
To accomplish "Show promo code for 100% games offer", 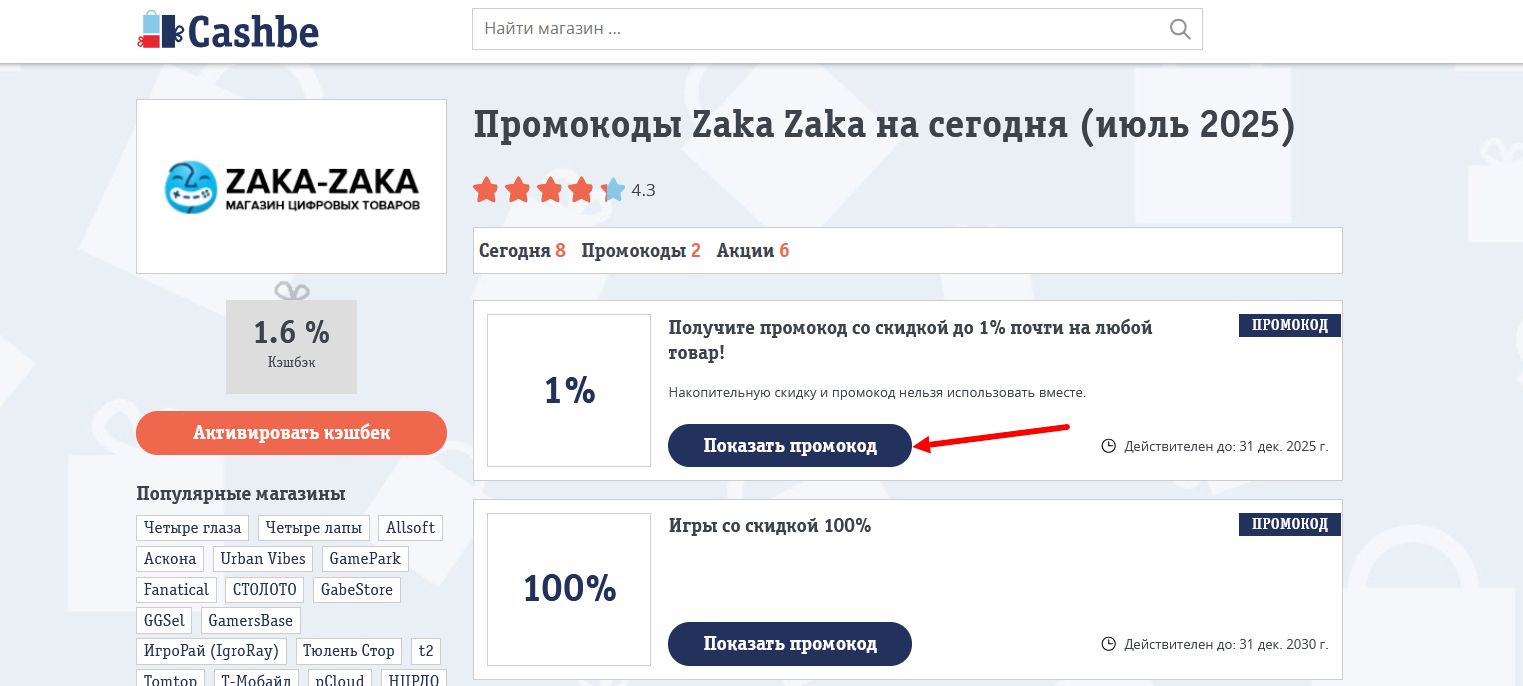I will coord(790,644).
